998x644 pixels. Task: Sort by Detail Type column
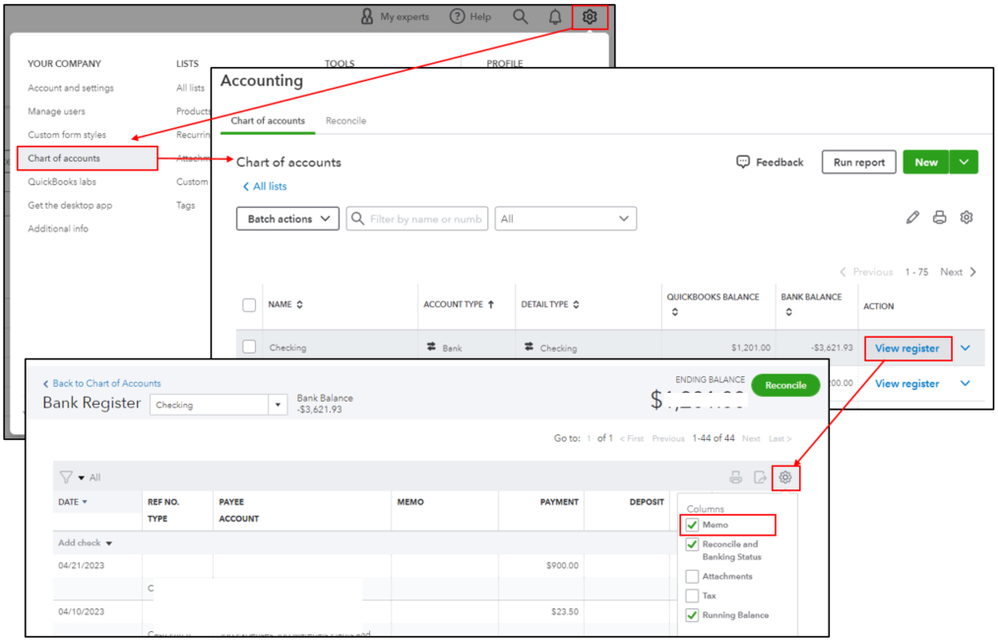click(576, 305)
